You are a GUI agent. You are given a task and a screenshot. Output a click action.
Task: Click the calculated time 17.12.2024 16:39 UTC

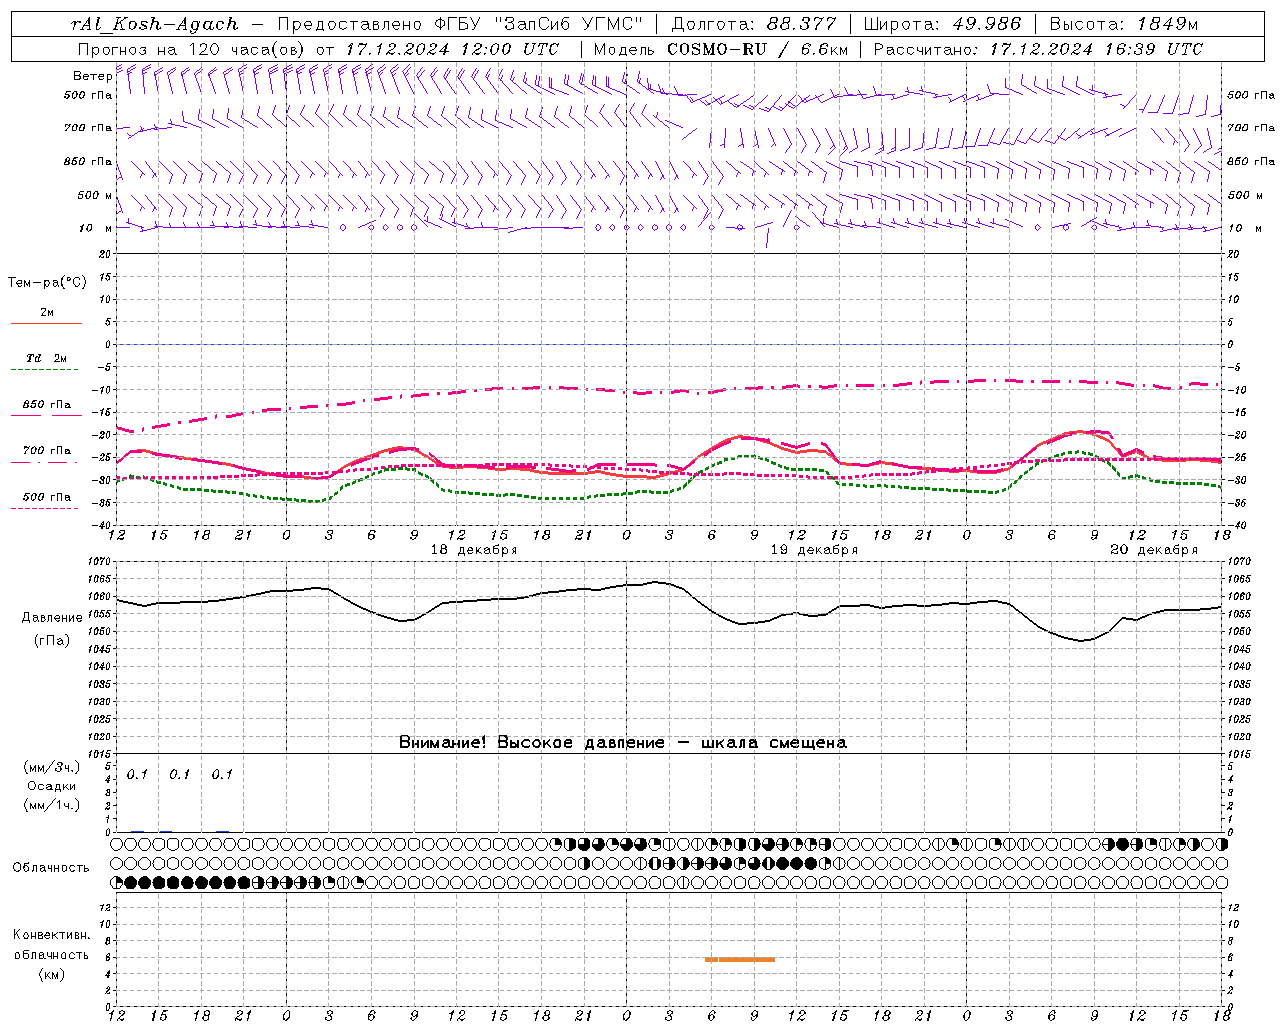[x=1096, y=49]
